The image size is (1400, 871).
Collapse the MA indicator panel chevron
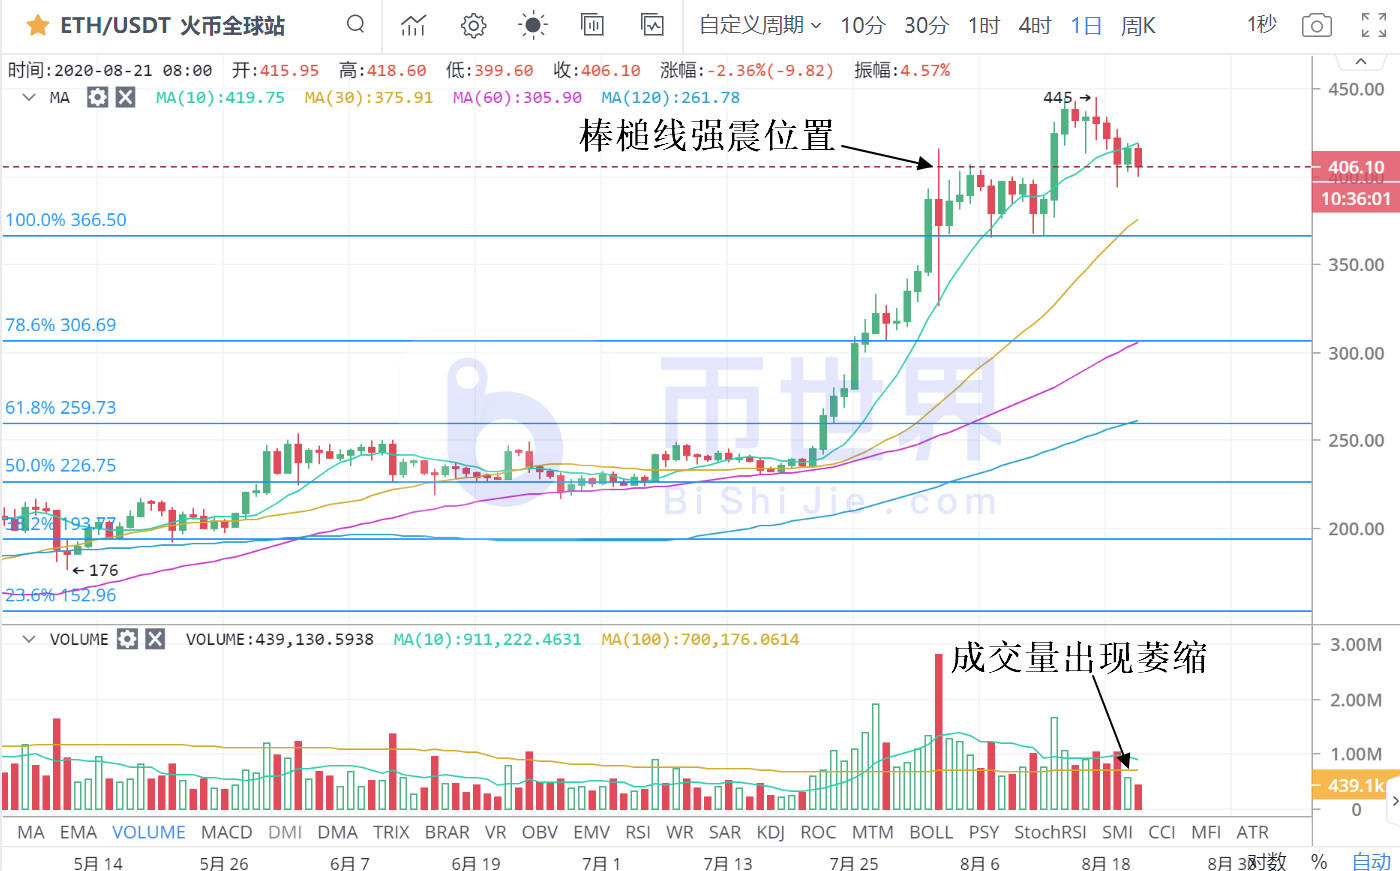tap(29, 97)
